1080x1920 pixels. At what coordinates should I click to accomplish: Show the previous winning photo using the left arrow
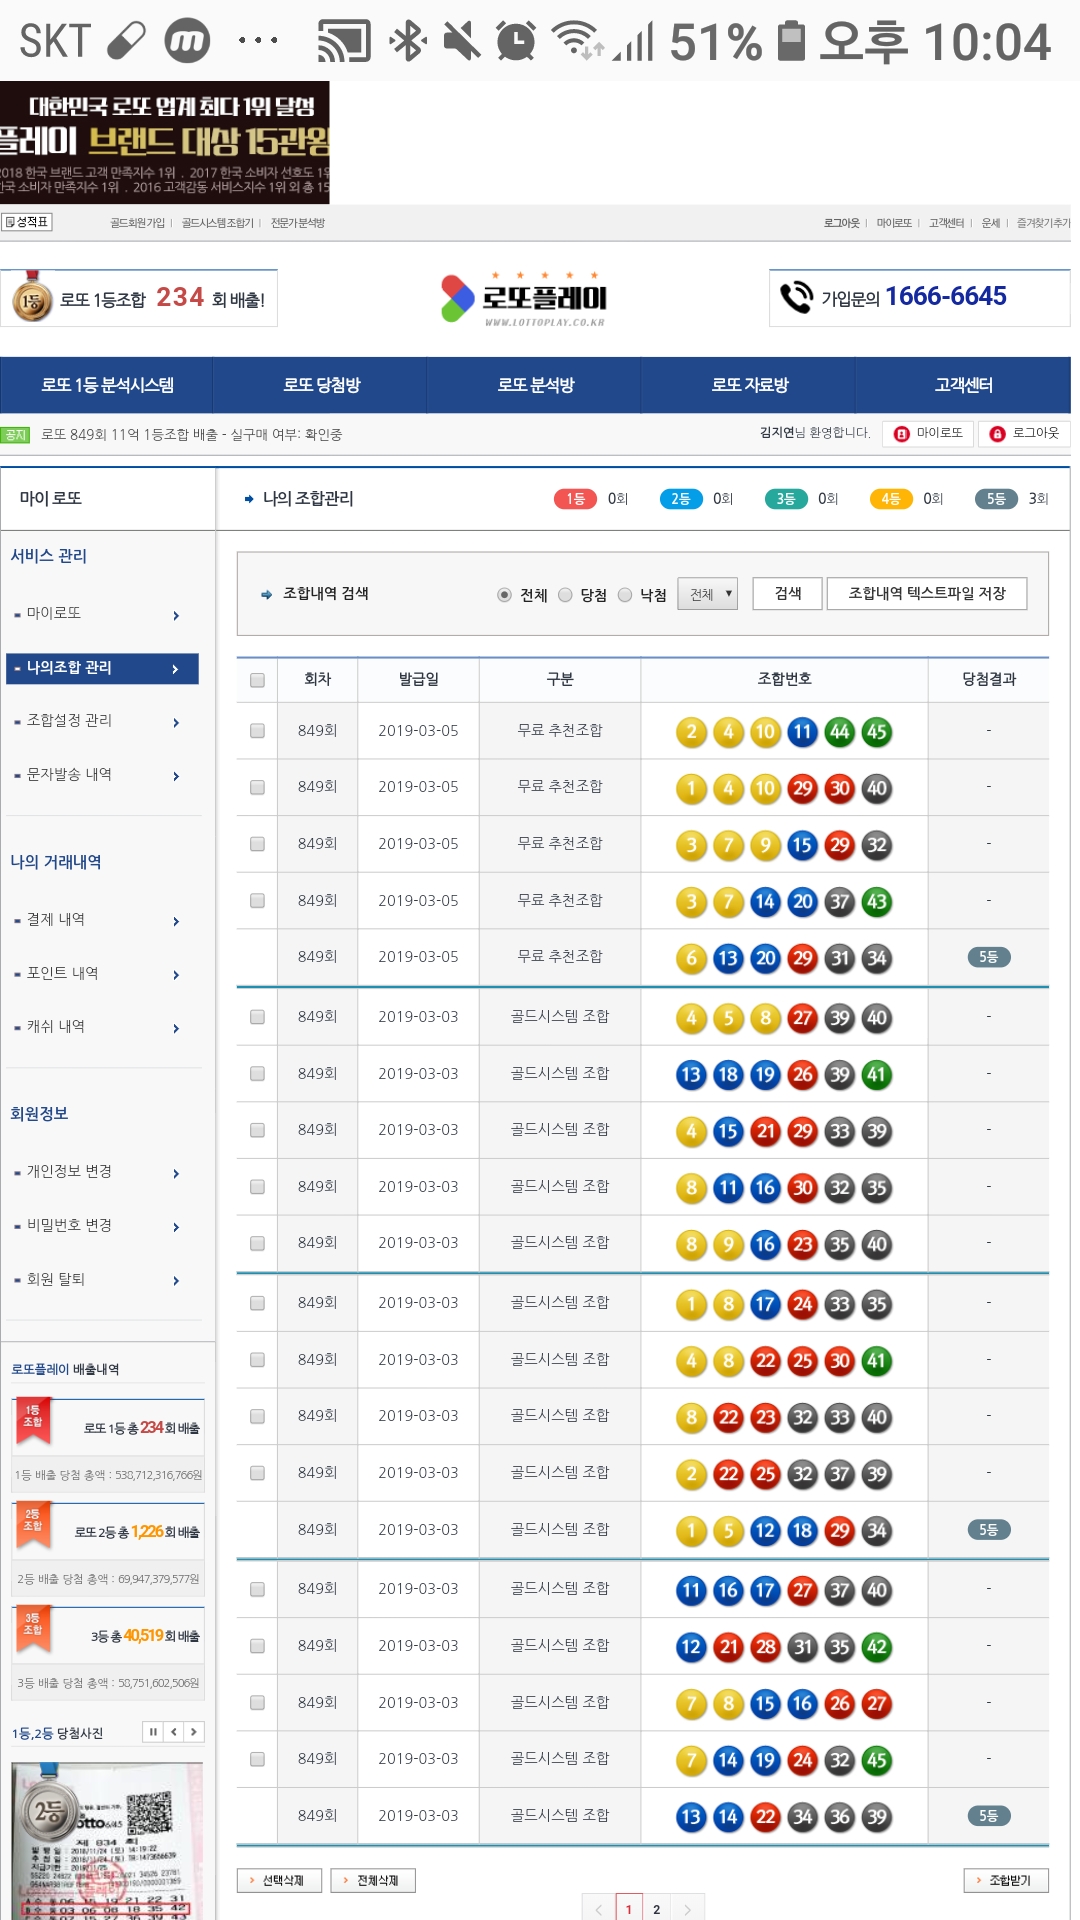tap(173, 1732)
